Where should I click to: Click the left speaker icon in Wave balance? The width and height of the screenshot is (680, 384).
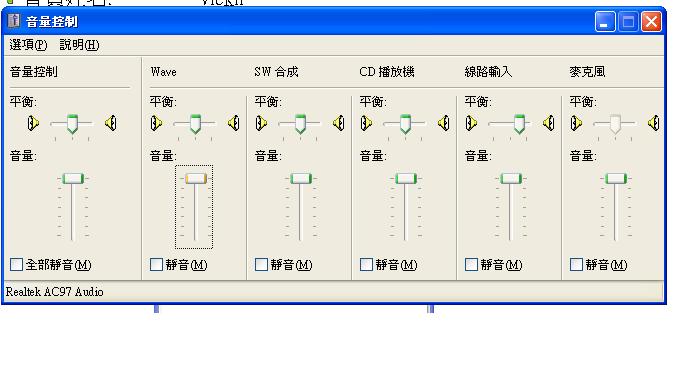pyautogui.click(x=156, y=123)
